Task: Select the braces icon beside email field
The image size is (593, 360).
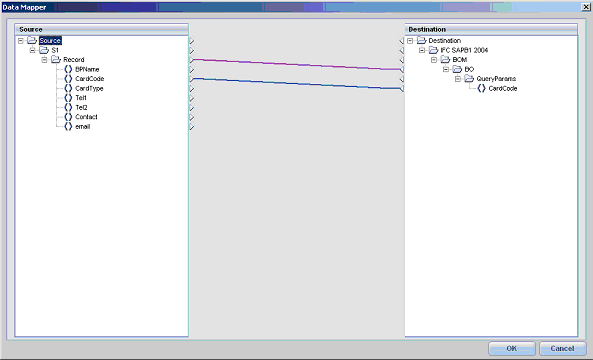Action: [x=68, y=126]
